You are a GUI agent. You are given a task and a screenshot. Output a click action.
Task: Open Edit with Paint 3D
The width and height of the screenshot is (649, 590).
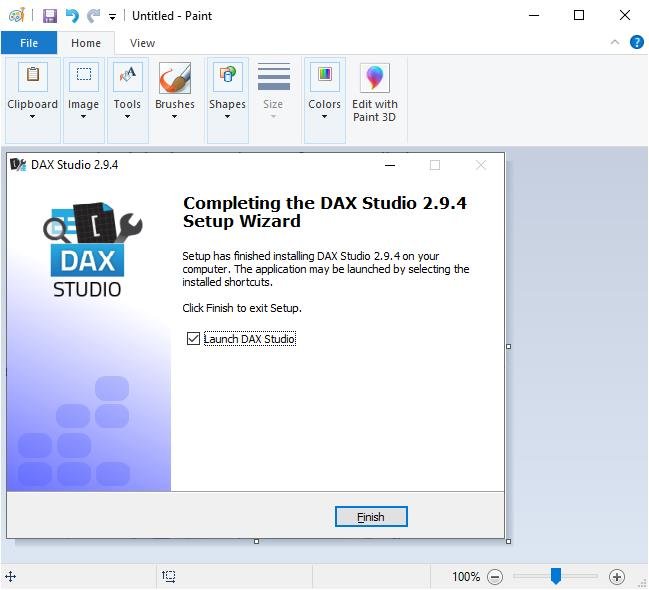click(x=375, y=93)
